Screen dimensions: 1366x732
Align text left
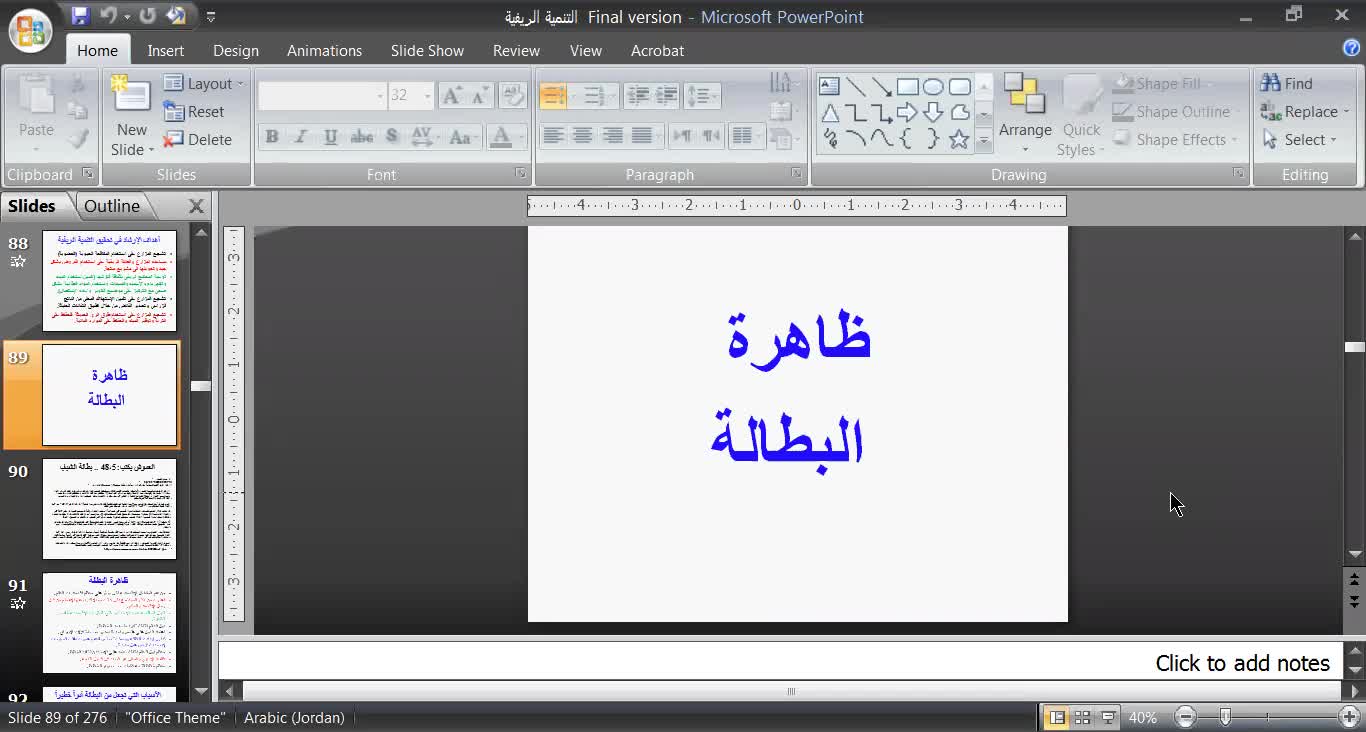pyautogui.click(x=553, y=136)
